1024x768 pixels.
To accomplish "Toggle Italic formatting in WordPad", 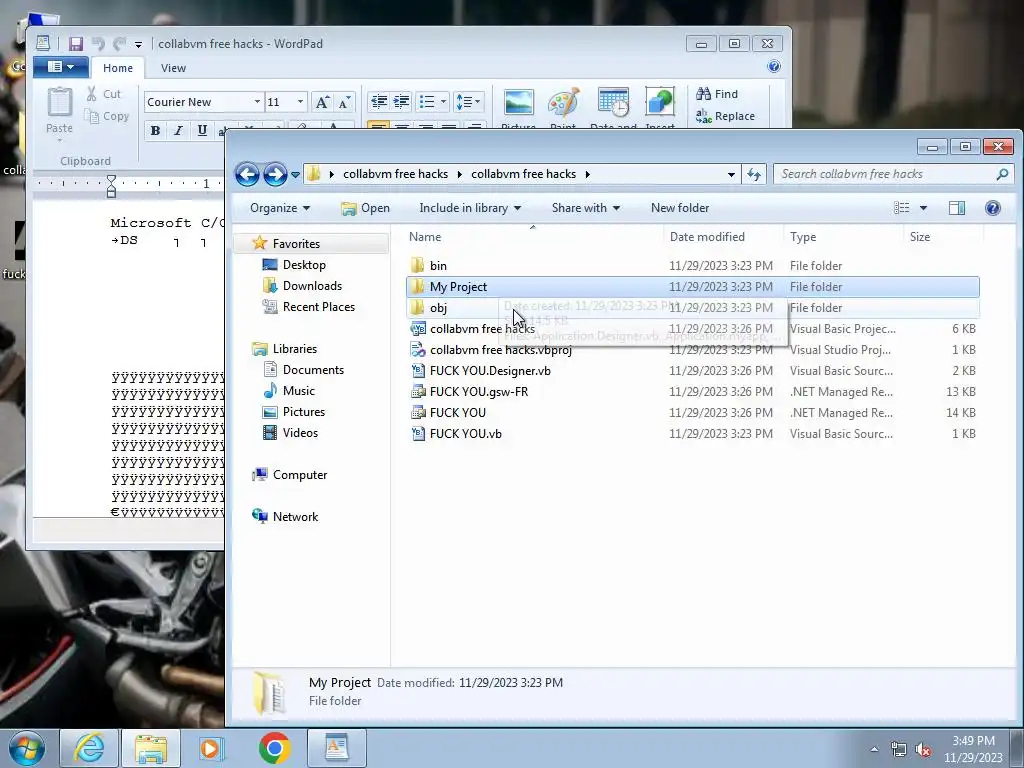I will point(178,131).
